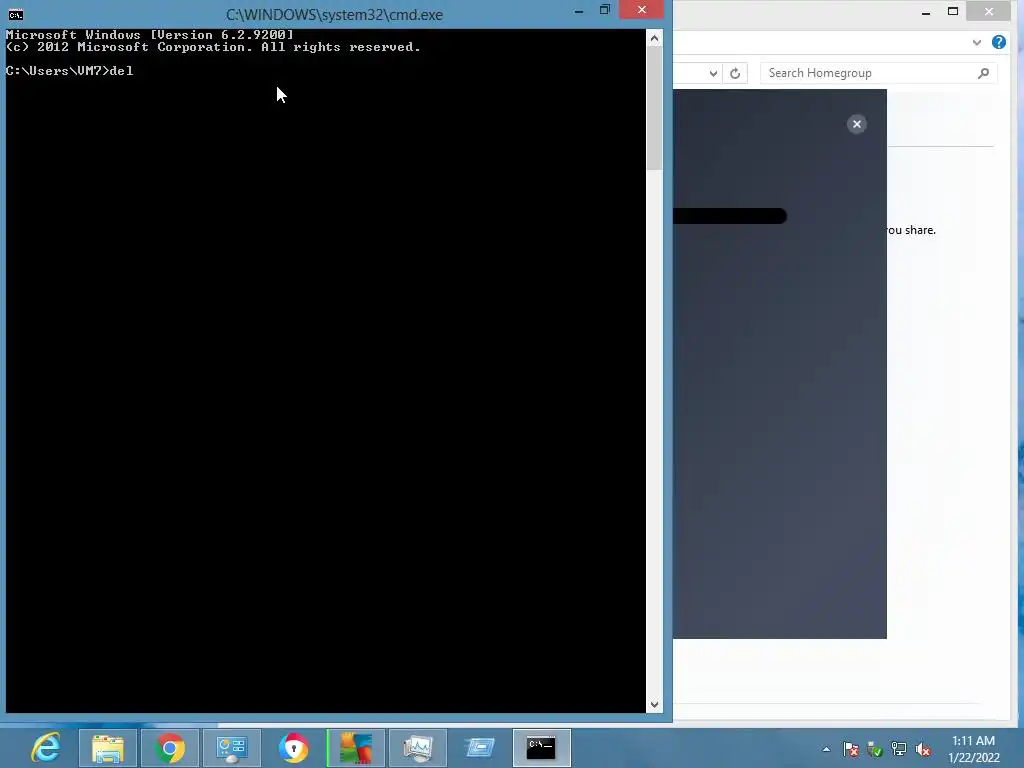Open the Action Center flag icon
1024x768 pixels.
pyautogui.click(x=850, y=749)
